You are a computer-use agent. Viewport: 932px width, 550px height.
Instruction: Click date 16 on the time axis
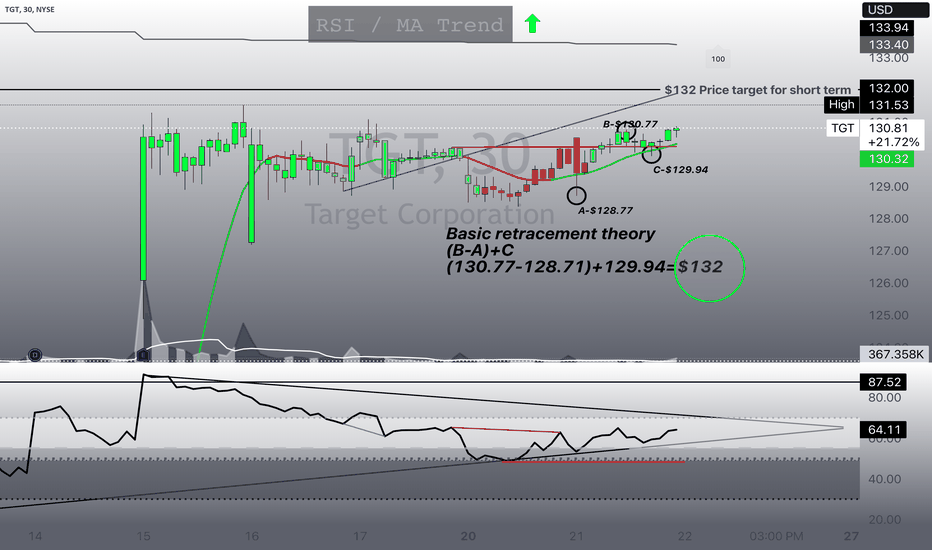(251, 536)
